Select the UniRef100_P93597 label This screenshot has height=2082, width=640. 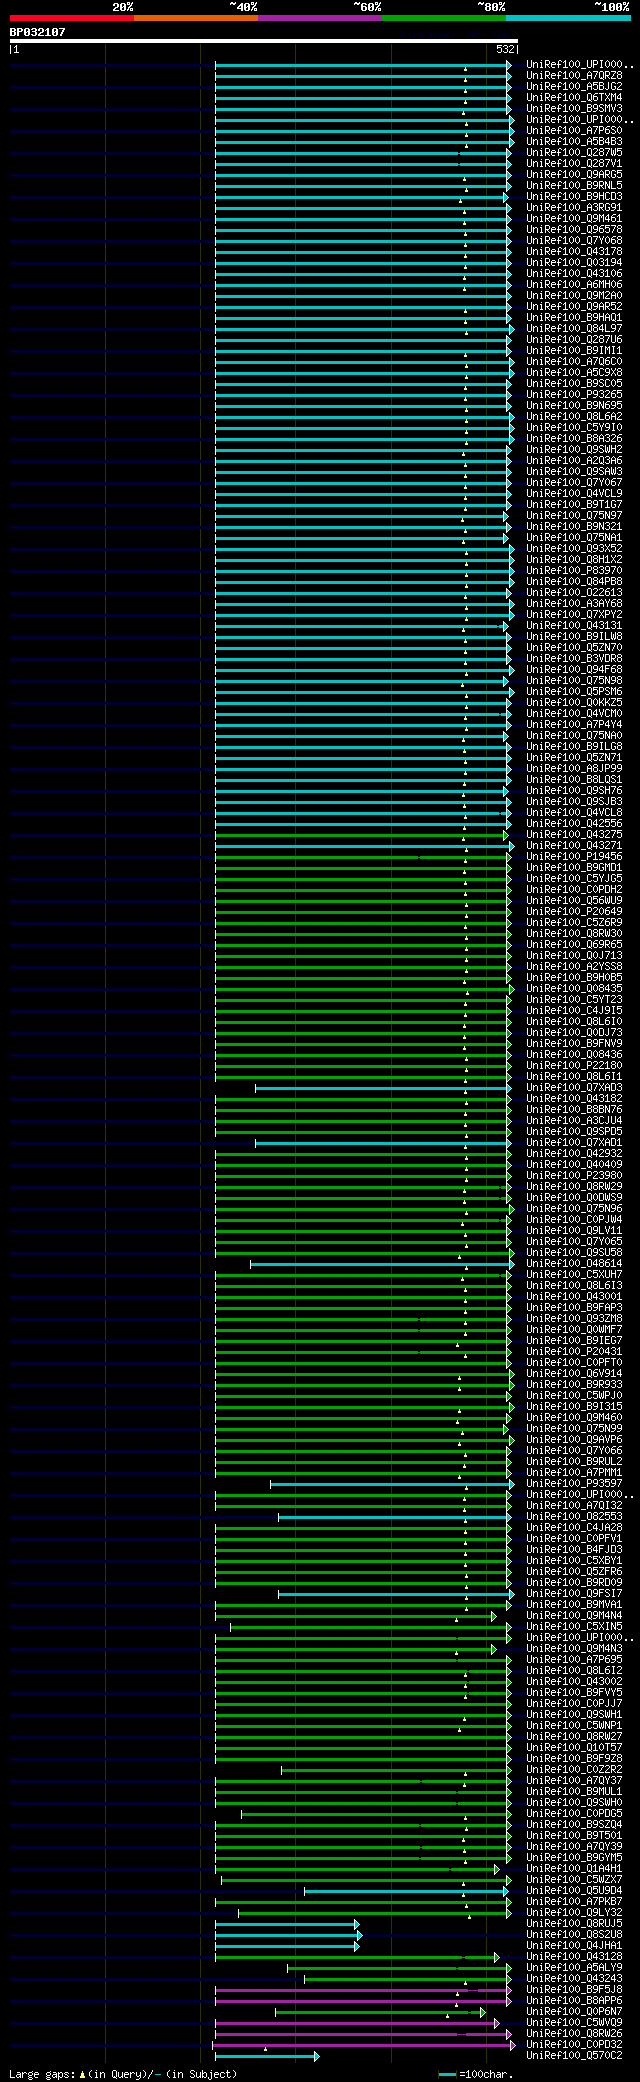(574, 1483)
